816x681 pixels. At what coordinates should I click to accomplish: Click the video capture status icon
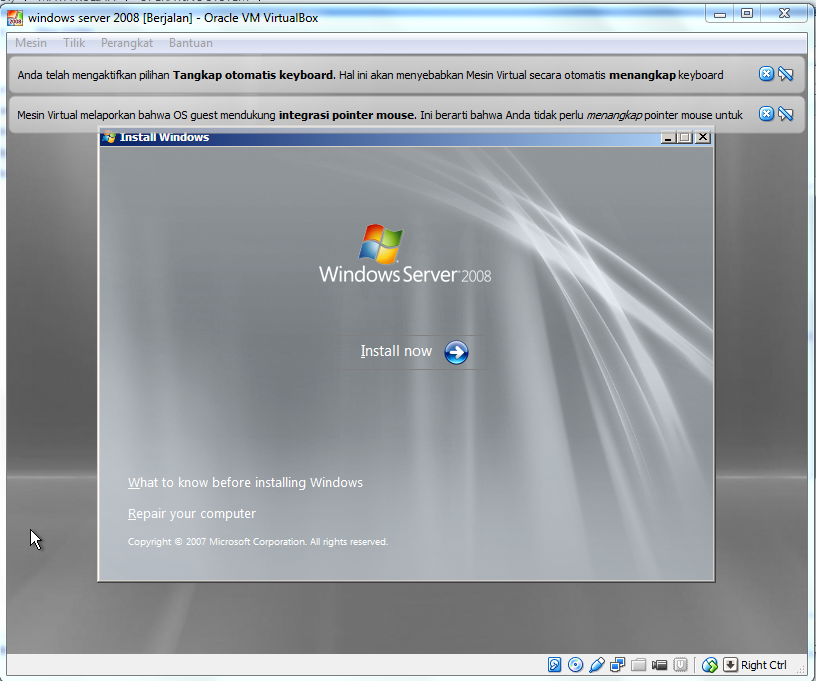point(659,665)
